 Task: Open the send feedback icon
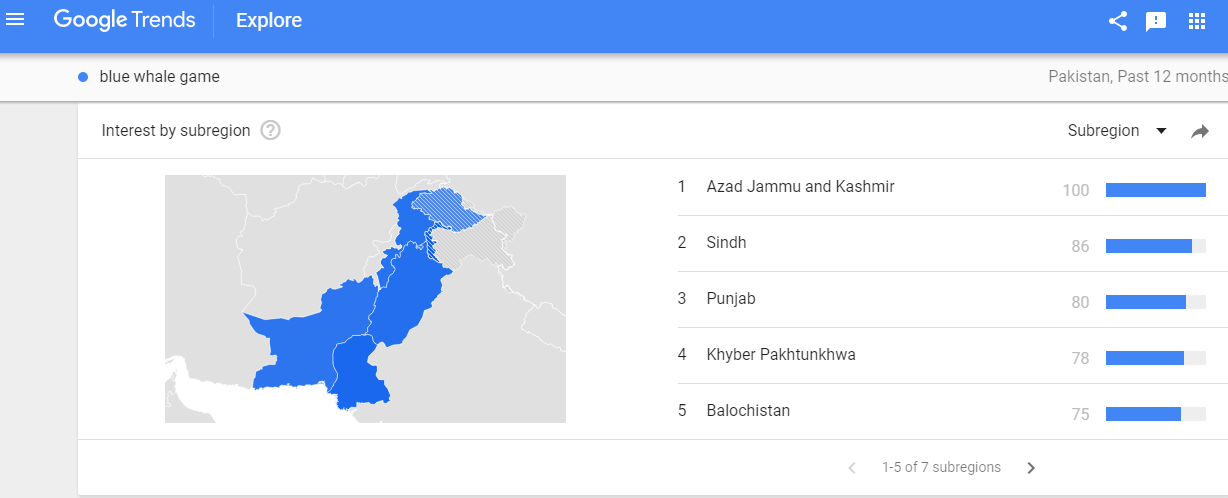[1156, 21]
